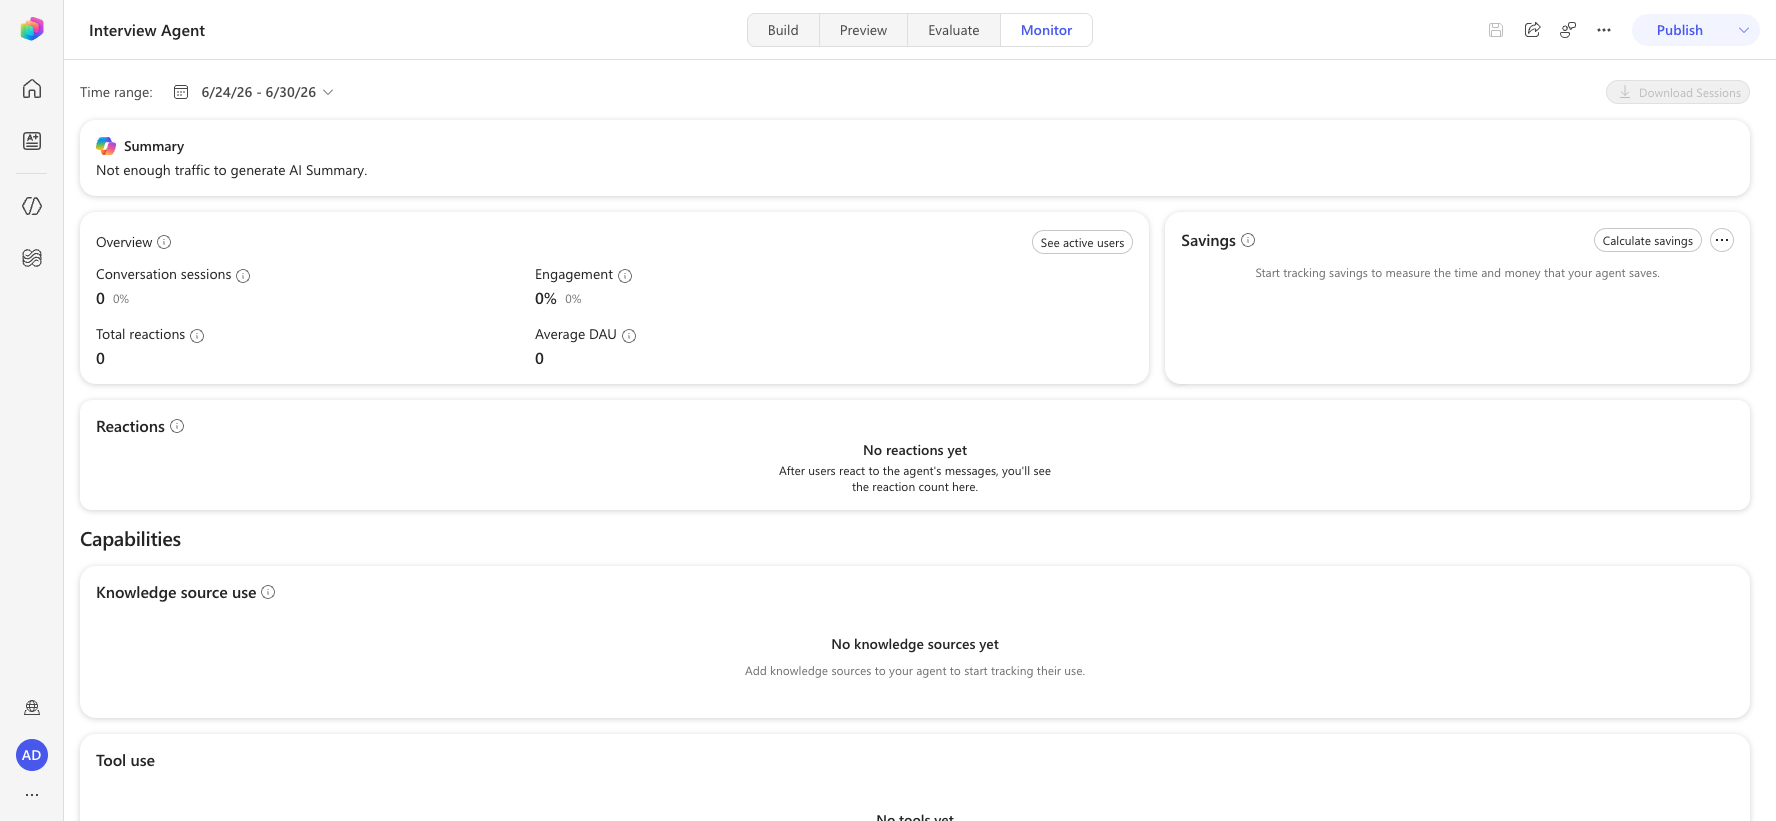This screenshot has width=1776, height=821.
Task: Switch to the Build tab
Action: (x=783, y=30)
